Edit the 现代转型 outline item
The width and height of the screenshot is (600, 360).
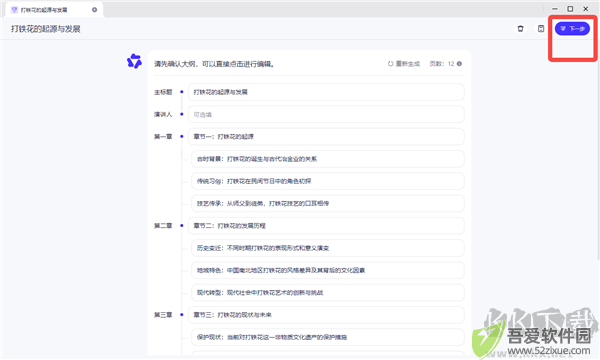[328, 293]
